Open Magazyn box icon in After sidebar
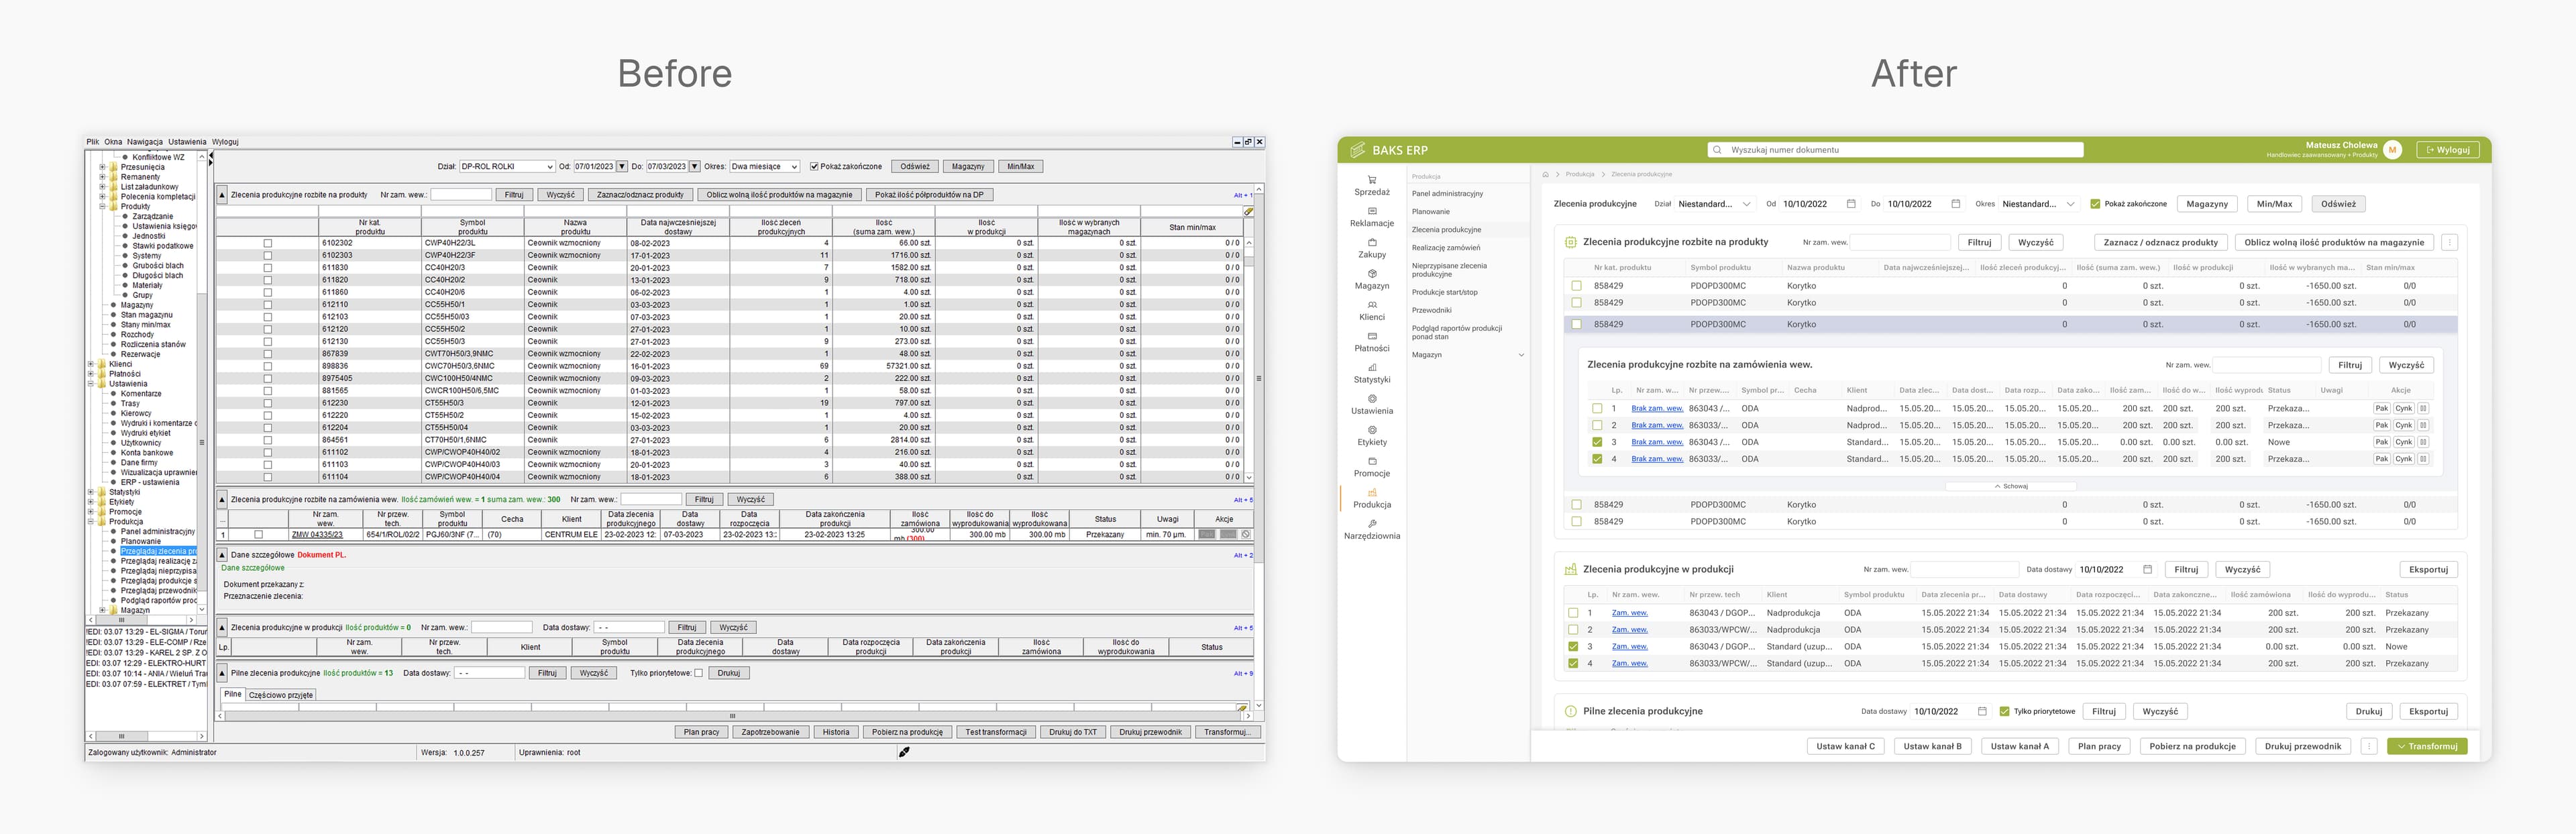The width and height of the screenshot is (2576, 834). pyautogui.click(x=1372, y=273)
